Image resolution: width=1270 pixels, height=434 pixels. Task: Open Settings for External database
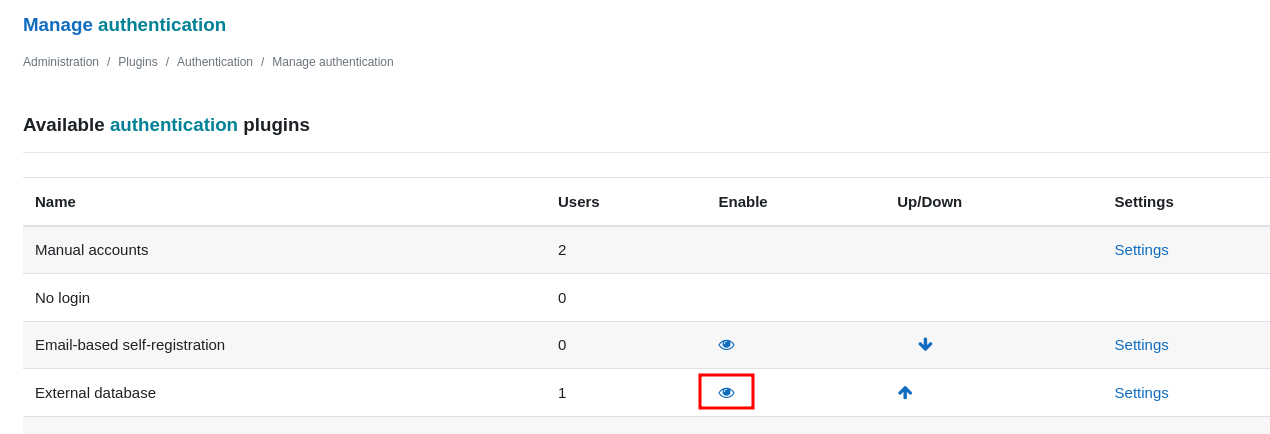tap(1141, 392)
